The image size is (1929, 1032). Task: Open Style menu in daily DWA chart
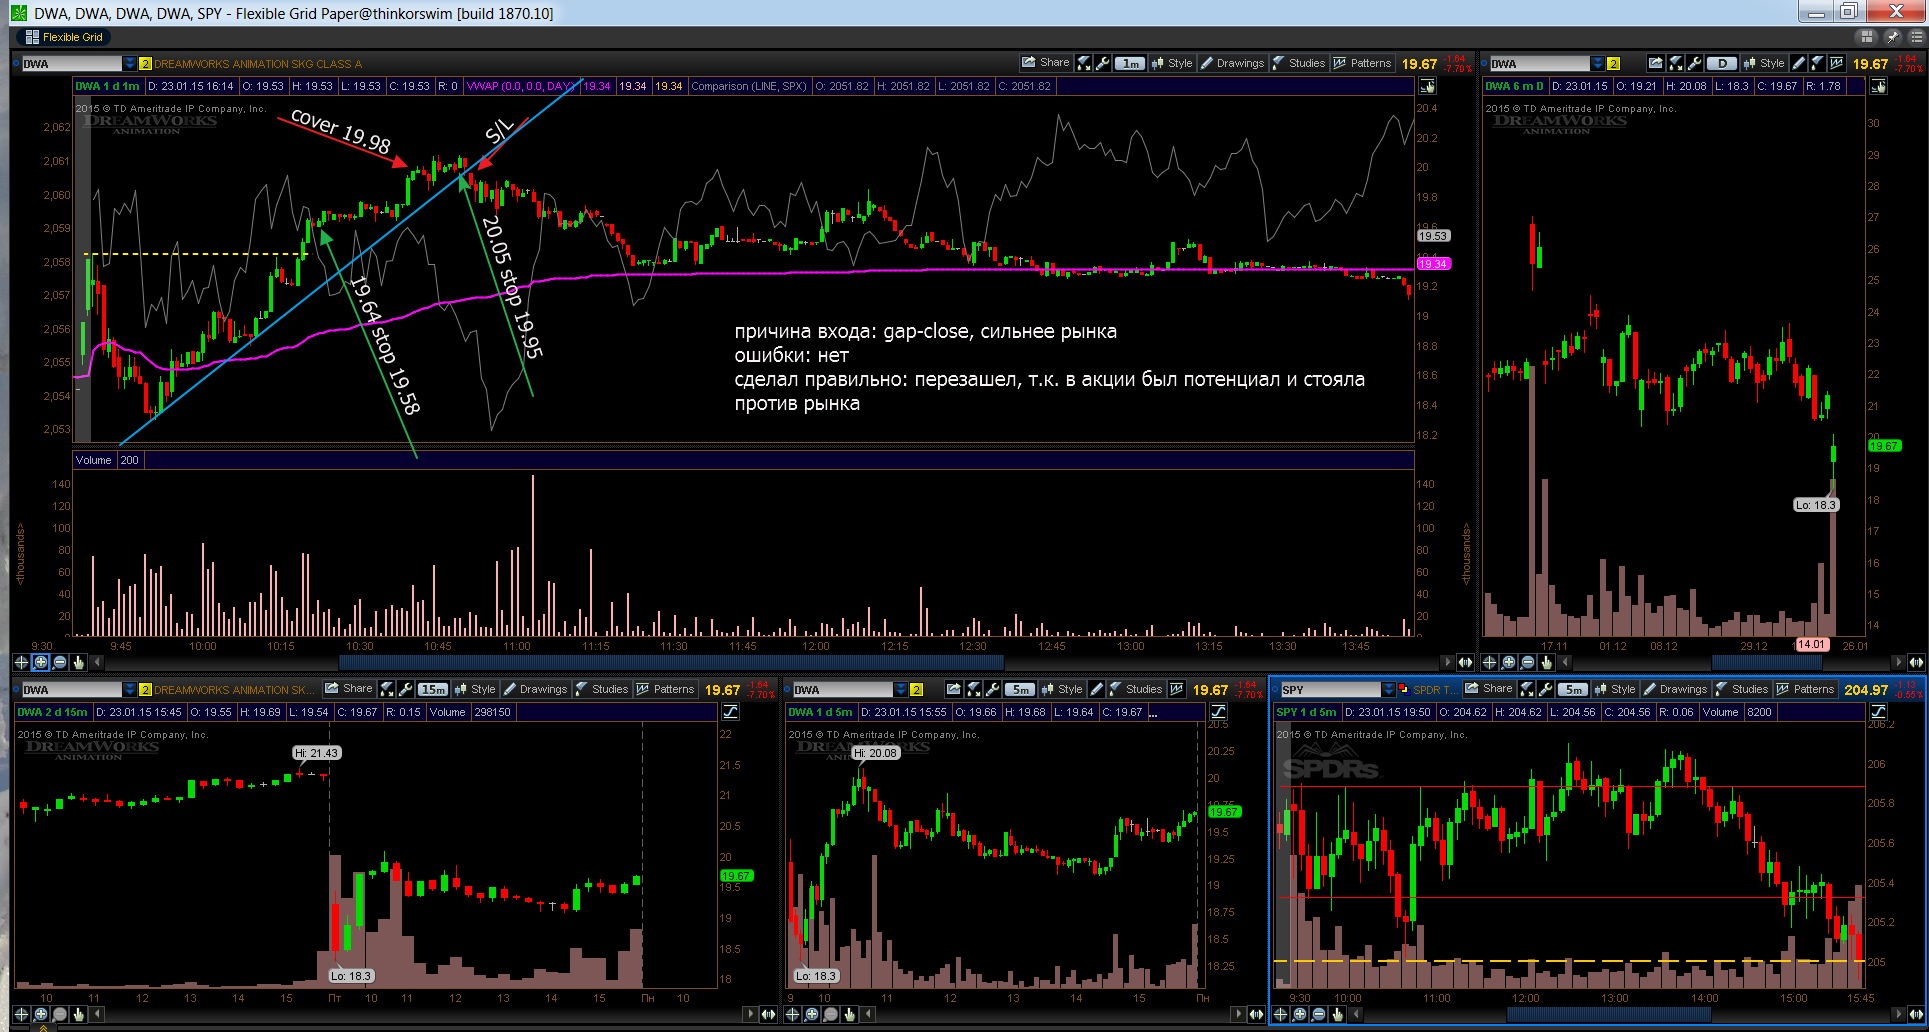1763,63
